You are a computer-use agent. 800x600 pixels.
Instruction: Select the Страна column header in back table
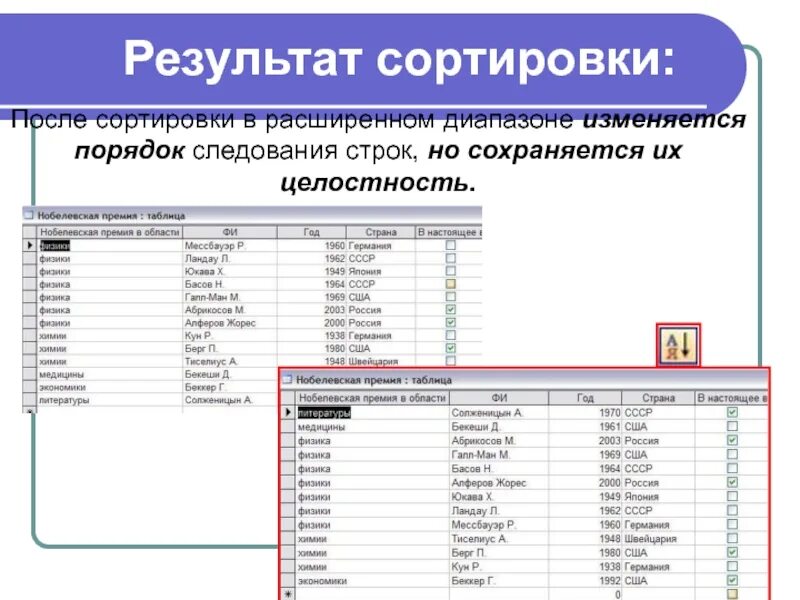pos(381,232)
